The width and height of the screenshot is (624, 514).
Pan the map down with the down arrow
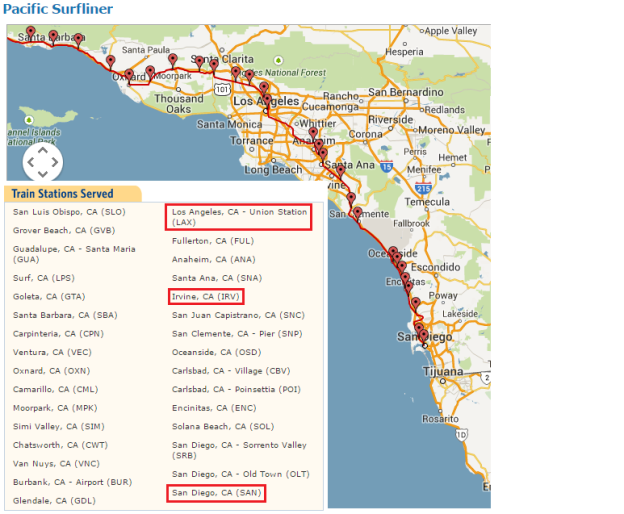tap(43, 174)
